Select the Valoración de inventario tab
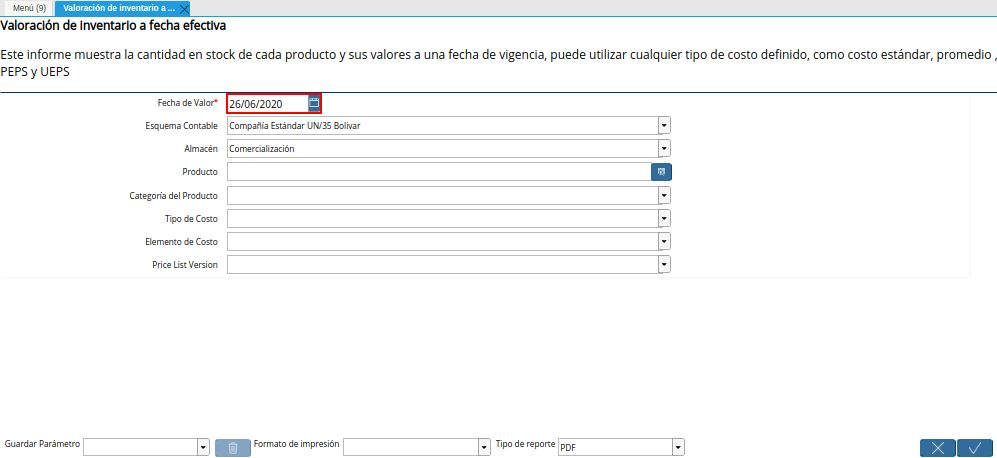This screenshot has height=458, width=997. coord(118,8)
